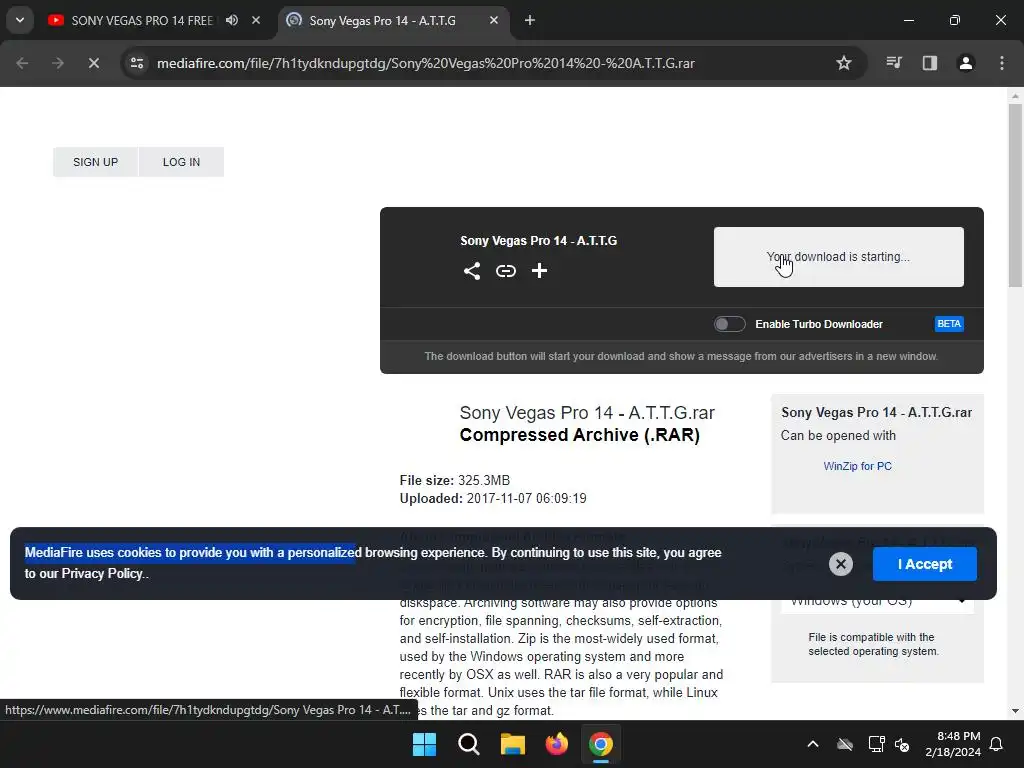Screen dimensions: 1024x768
Task: Go back to the previous page
Action: 22,63
